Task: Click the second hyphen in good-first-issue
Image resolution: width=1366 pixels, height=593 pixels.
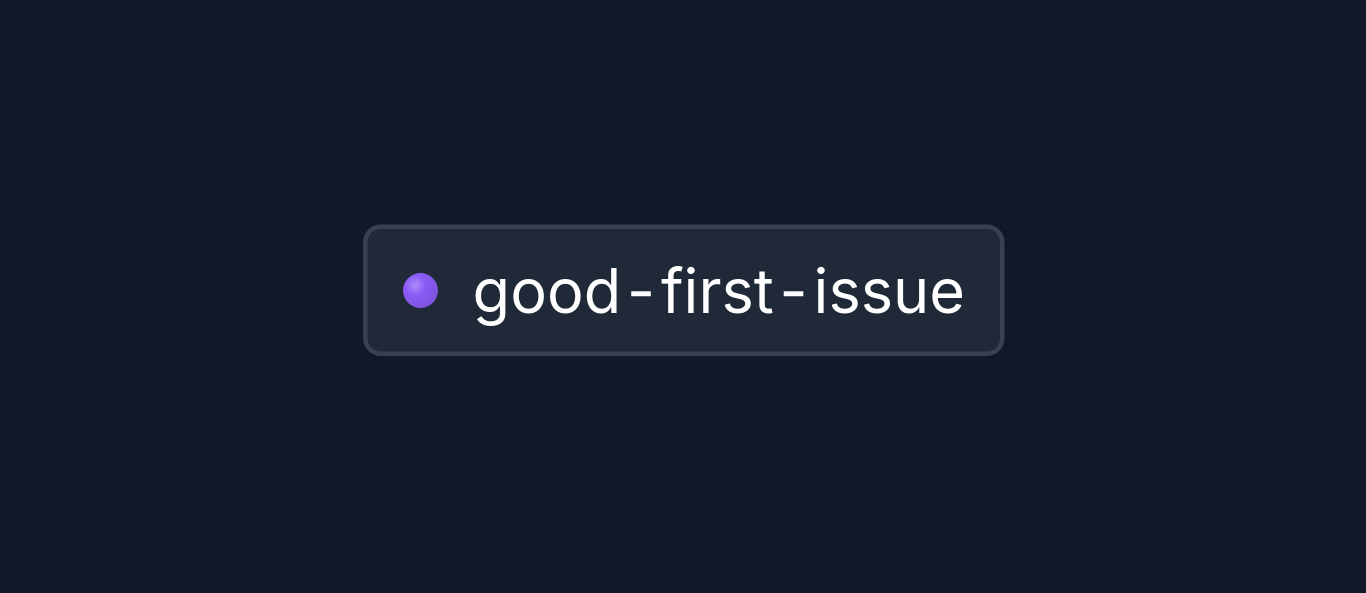Action: tap(794, 294)
